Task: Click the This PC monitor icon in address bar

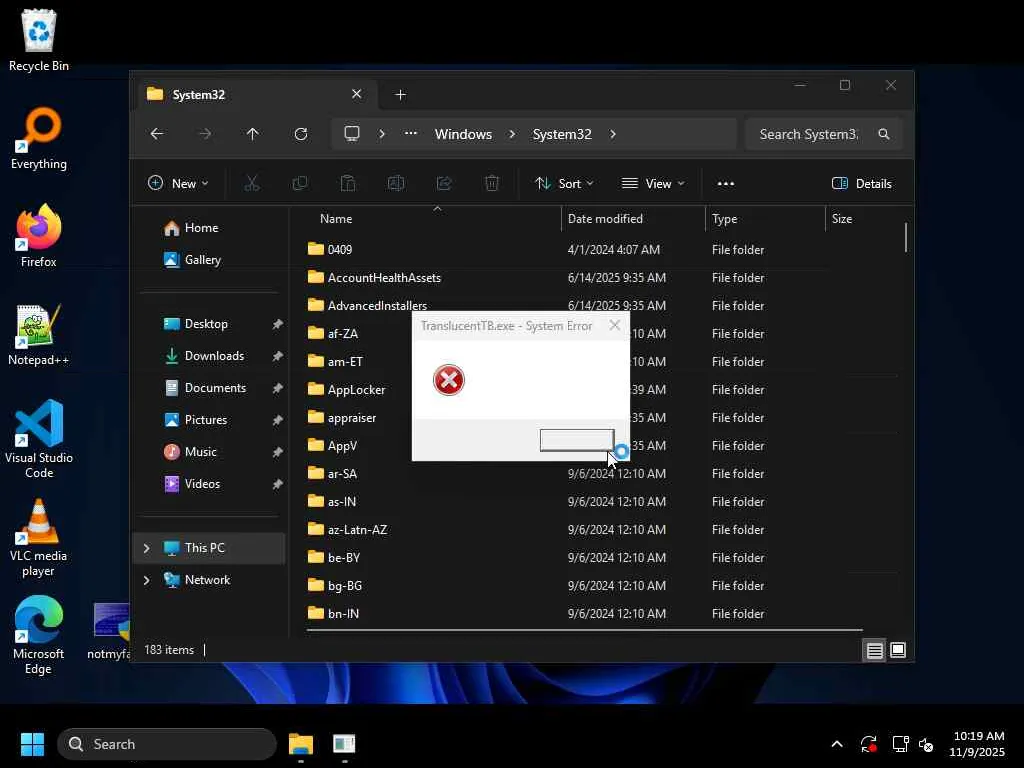Action: pos(352,134)
